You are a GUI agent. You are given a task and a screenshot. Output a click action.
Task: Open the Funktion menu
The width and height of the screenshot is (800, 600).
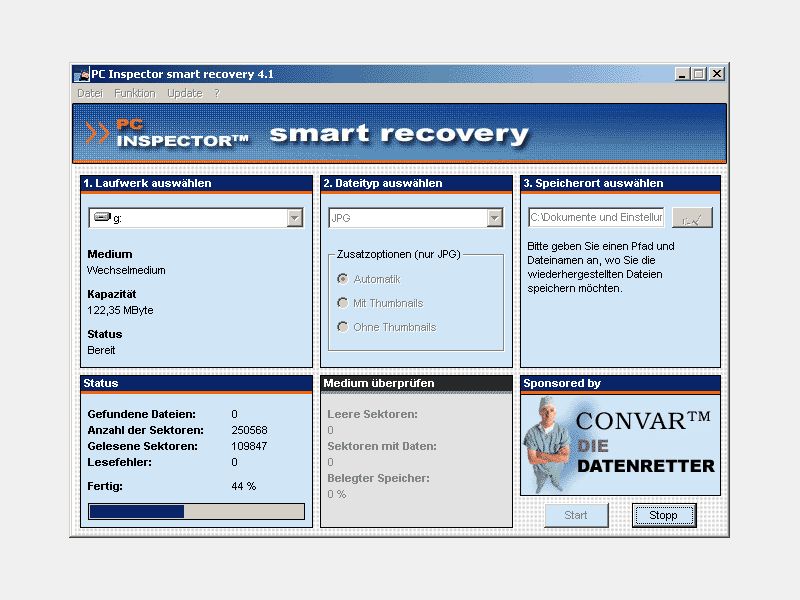135,93
